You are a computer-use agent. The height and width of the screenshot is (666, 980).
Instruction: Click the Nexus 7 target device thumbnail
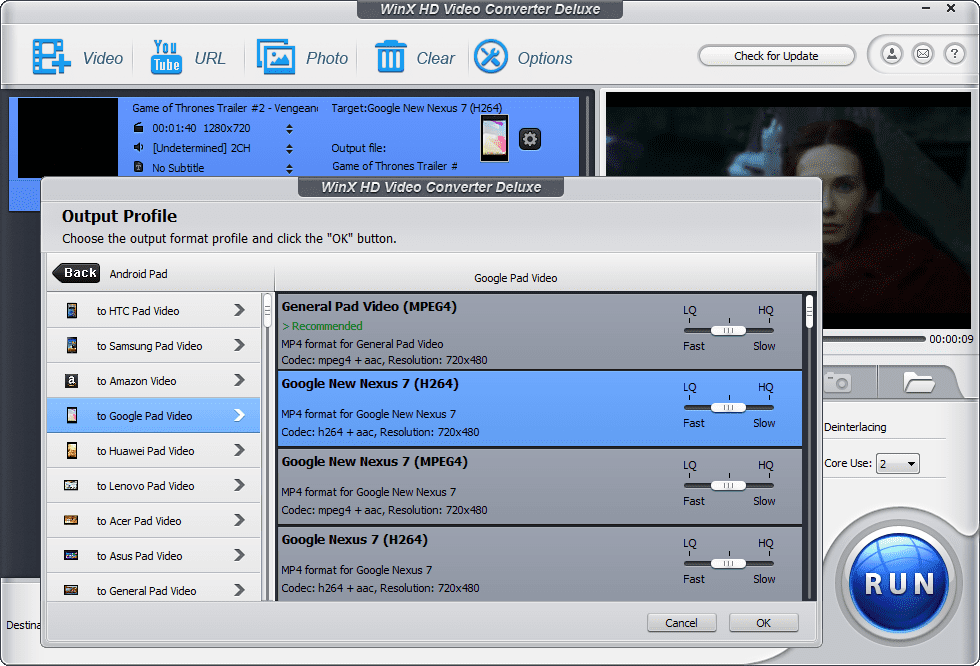[x=494, y=138]
